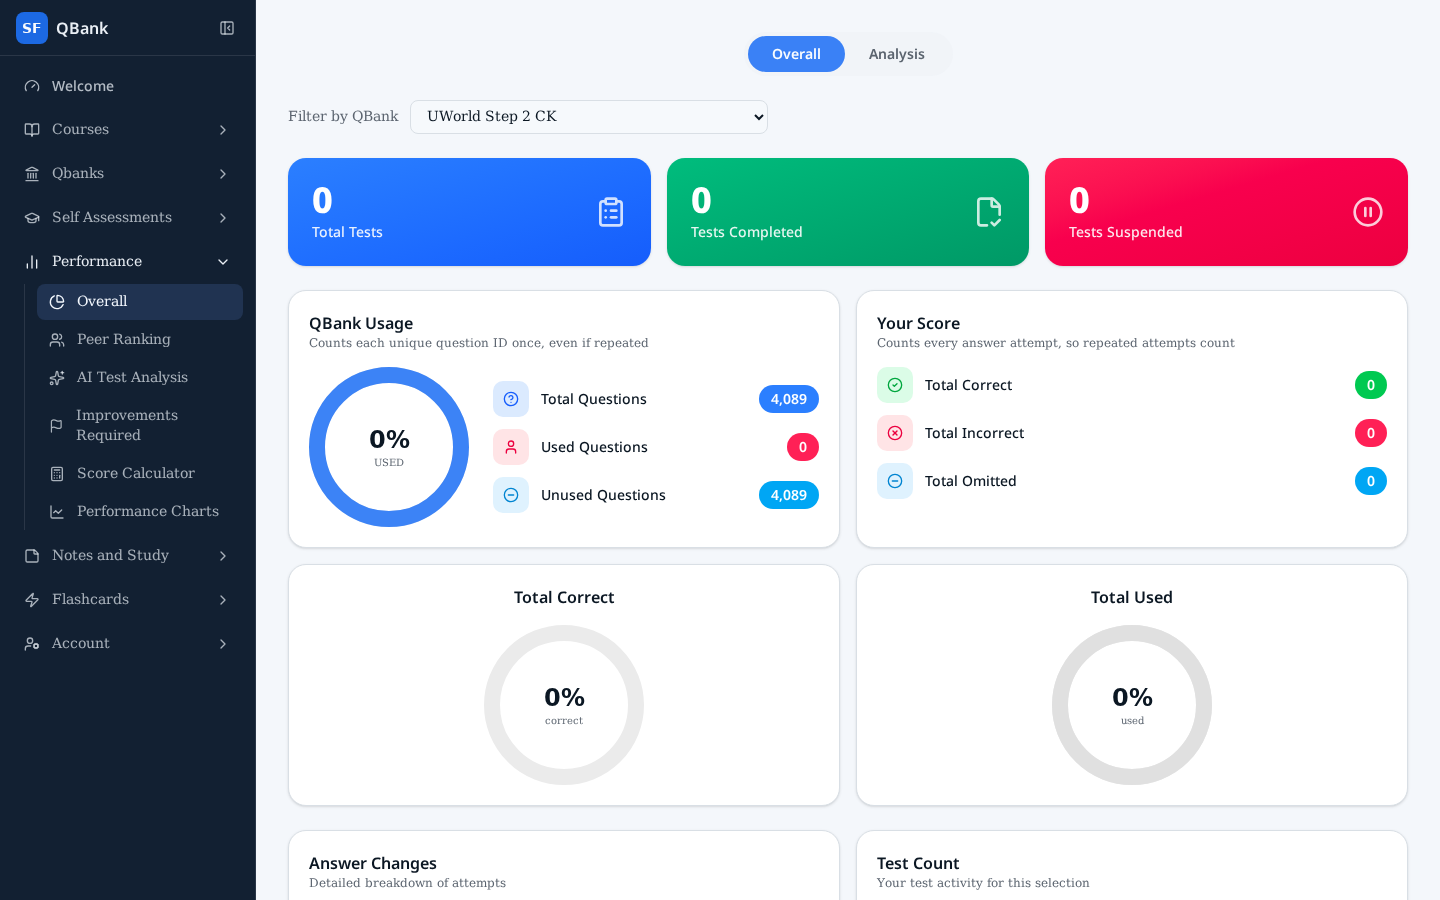Switch to the Overall tab
The height and width of the screenshot is (900, 1440).
796,54
